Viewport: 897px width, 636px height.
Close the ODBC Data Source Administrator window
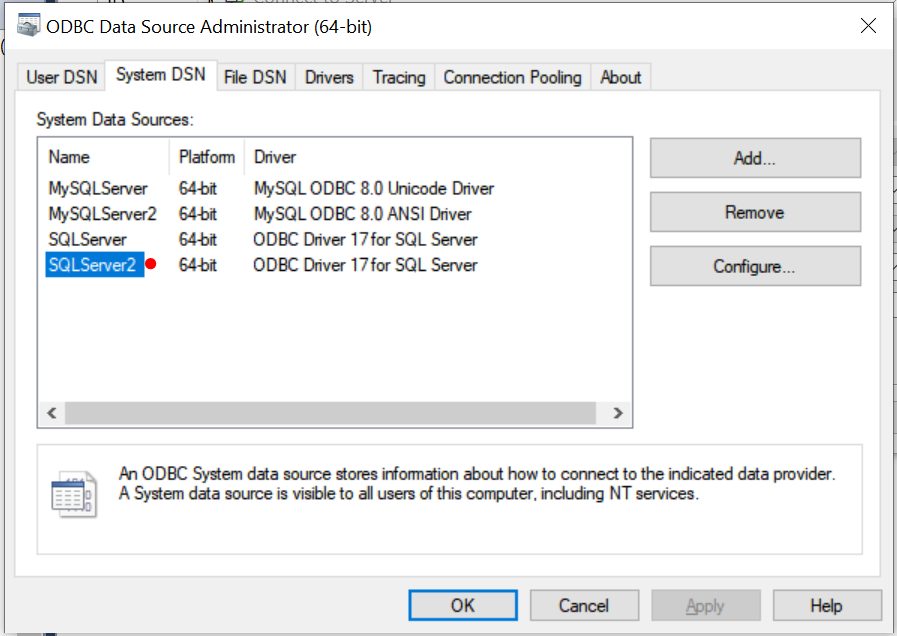coord(868,26)
